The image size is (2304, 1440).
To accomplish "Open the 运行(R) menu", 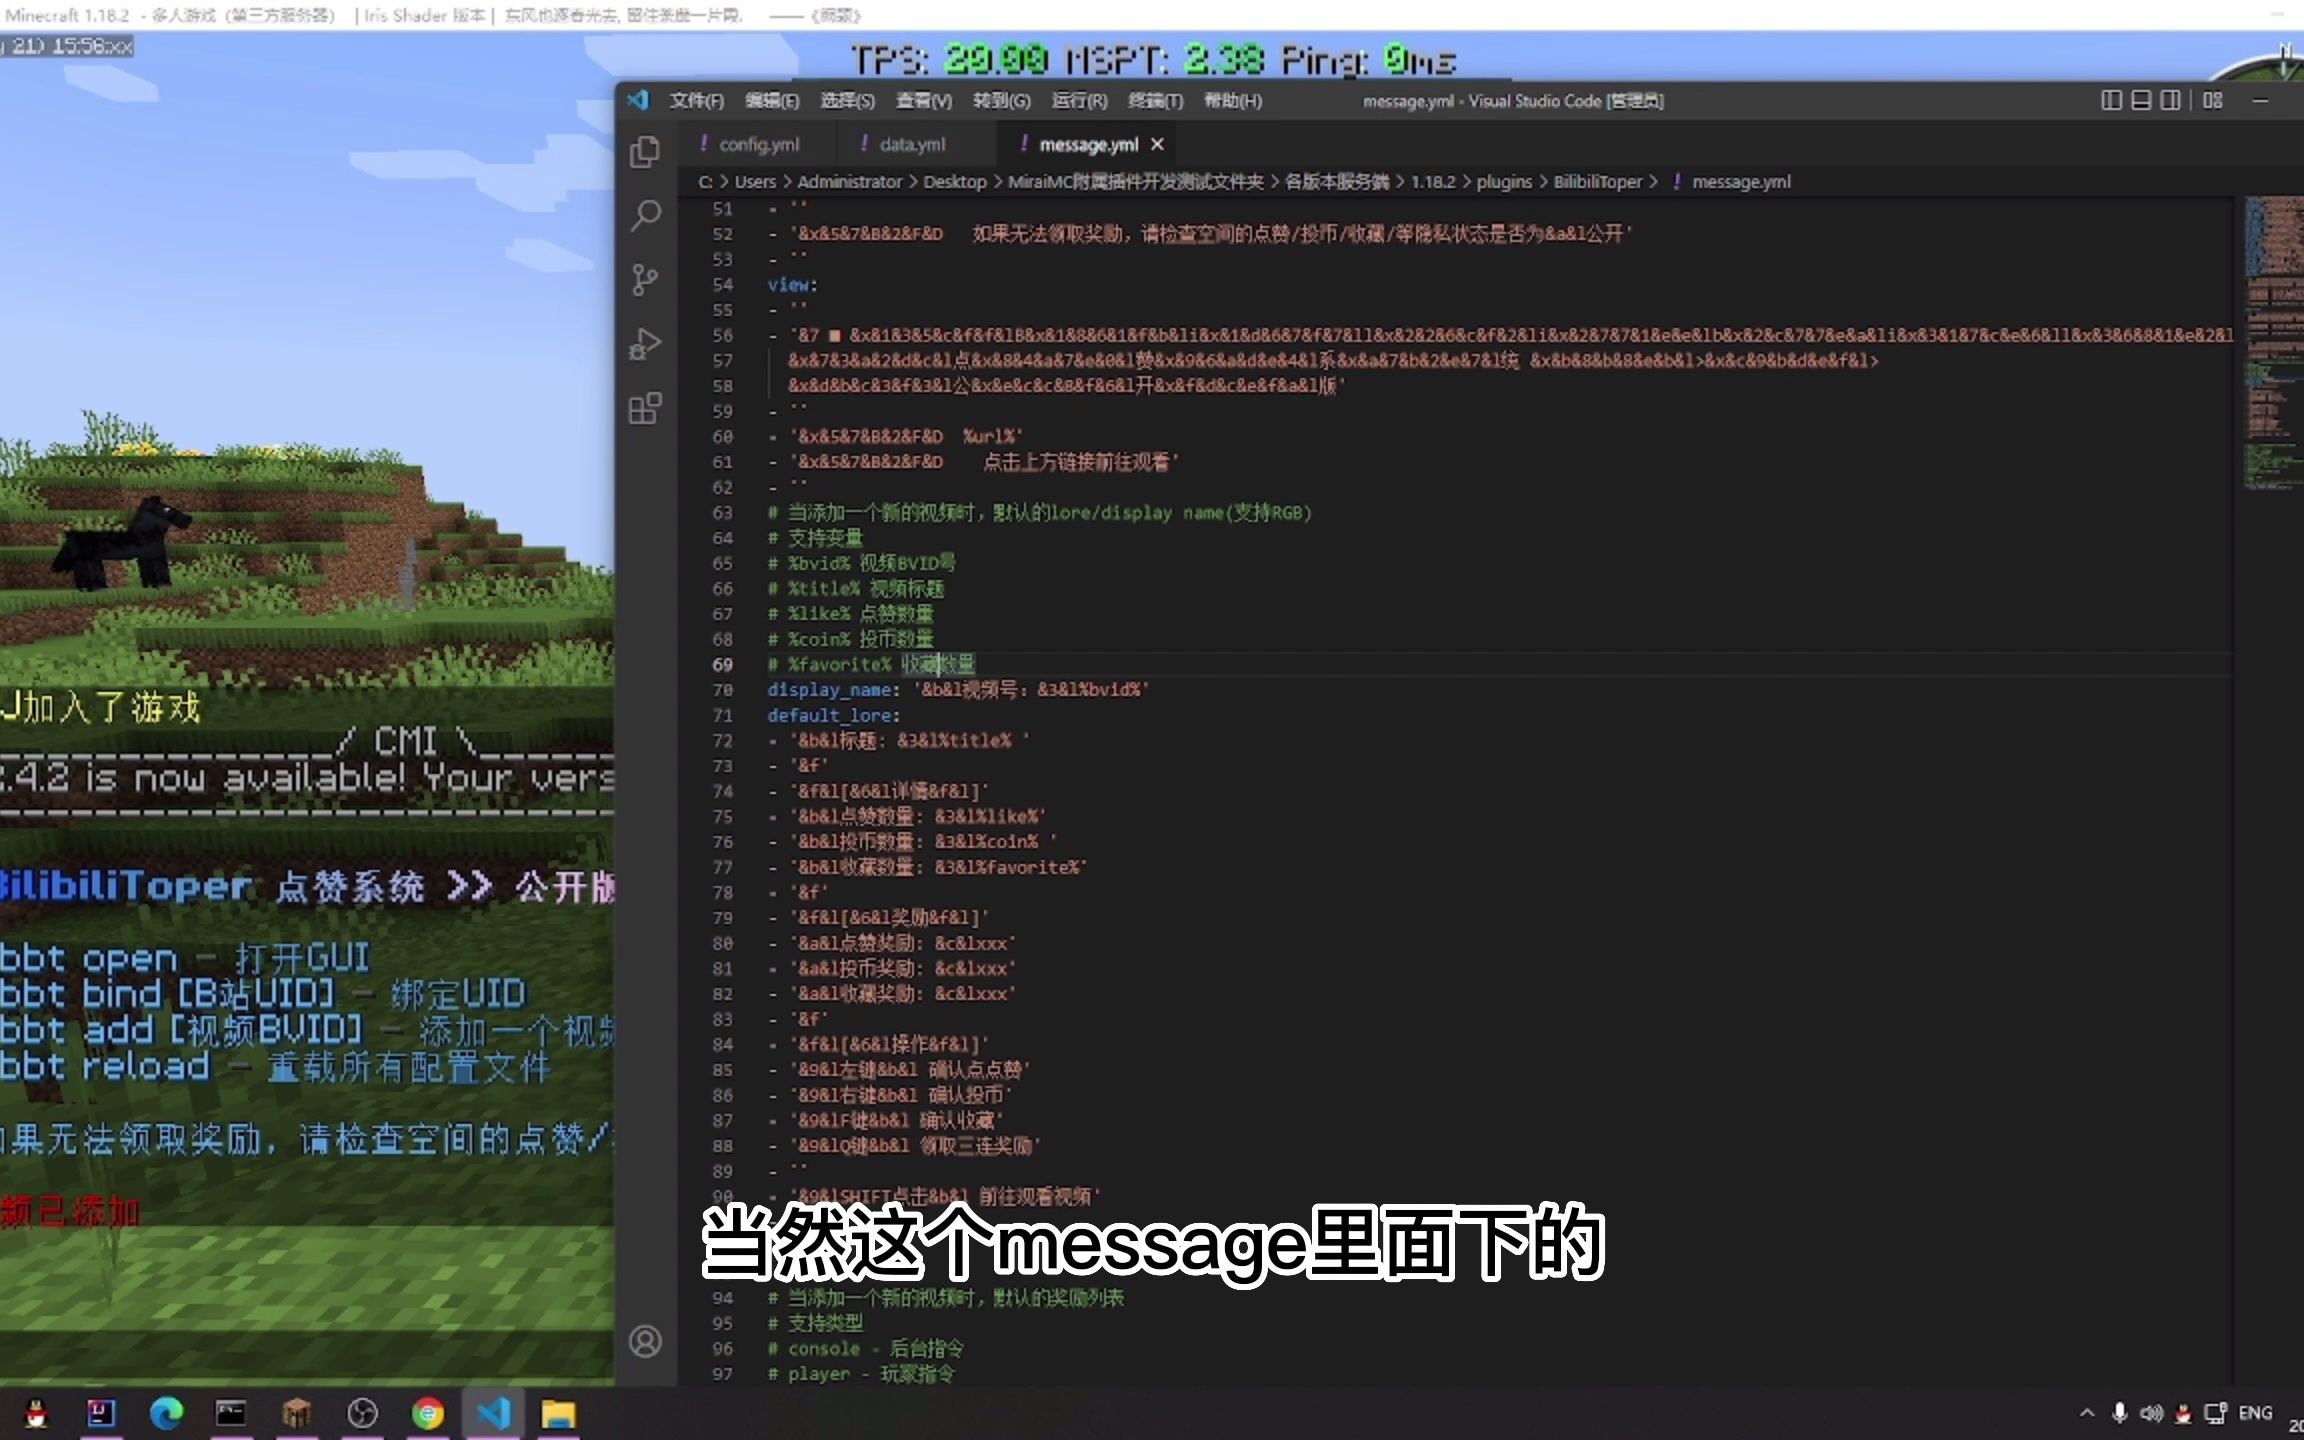I will 1079,101.
